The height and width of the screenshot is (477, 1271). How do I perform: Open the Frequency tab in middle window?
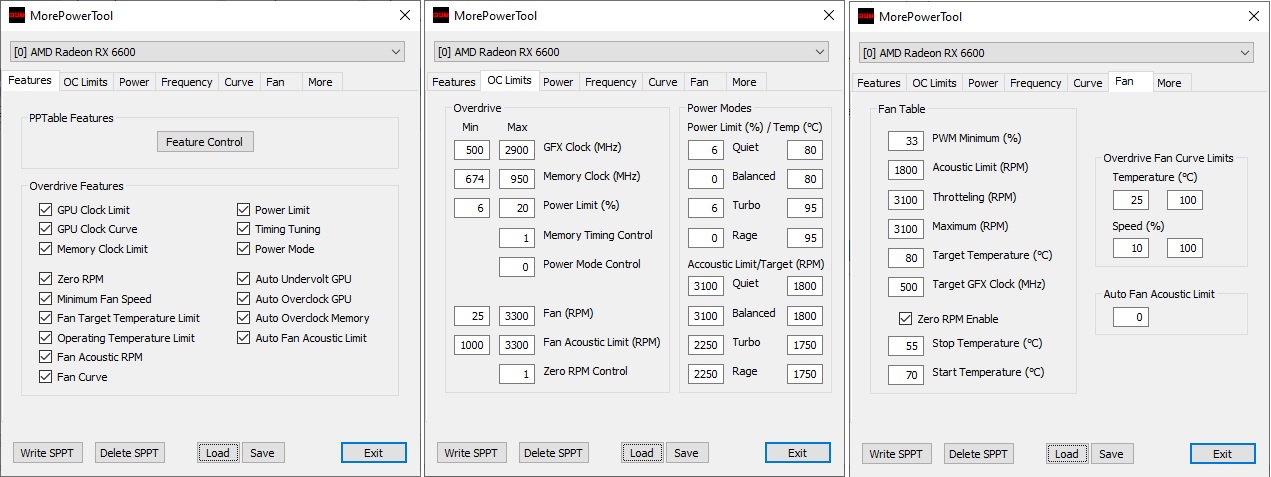click(610, 82)
